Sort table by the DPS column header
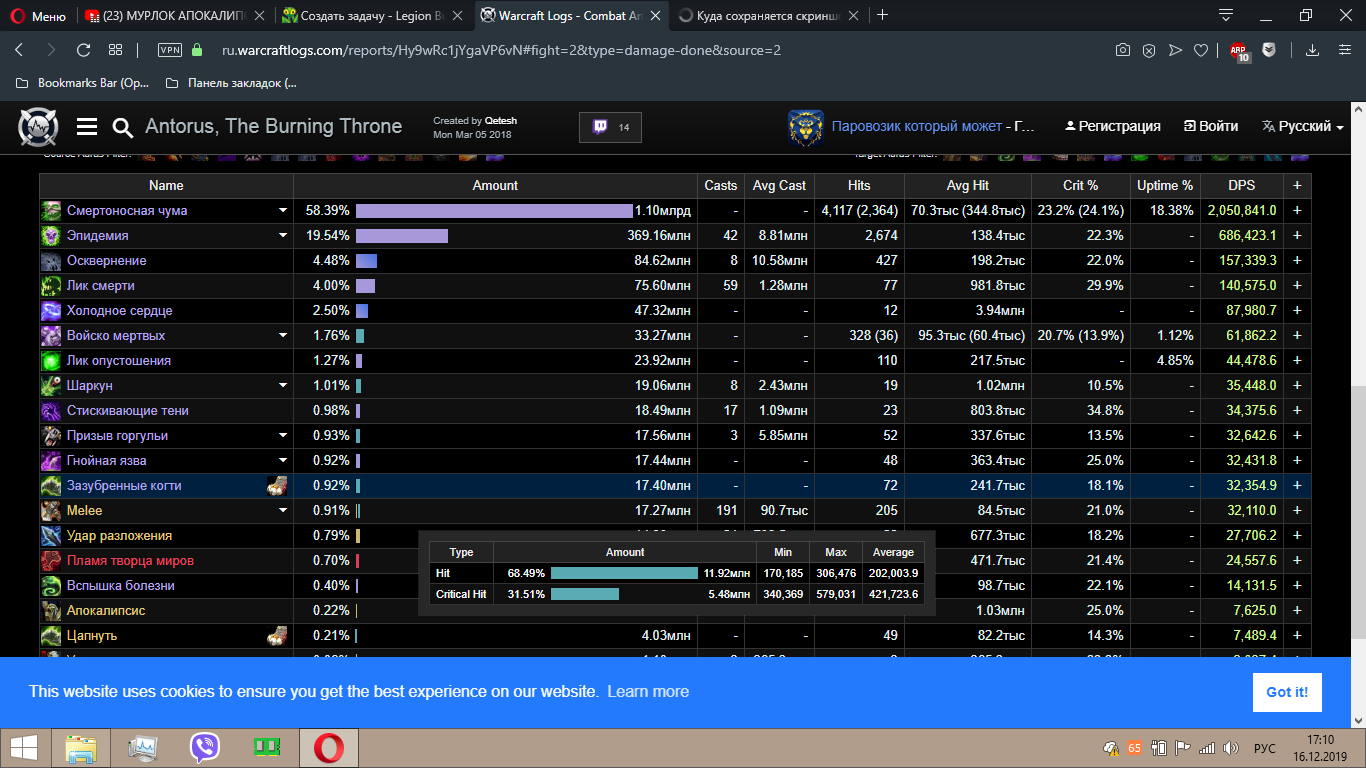 click(1243, 186)
